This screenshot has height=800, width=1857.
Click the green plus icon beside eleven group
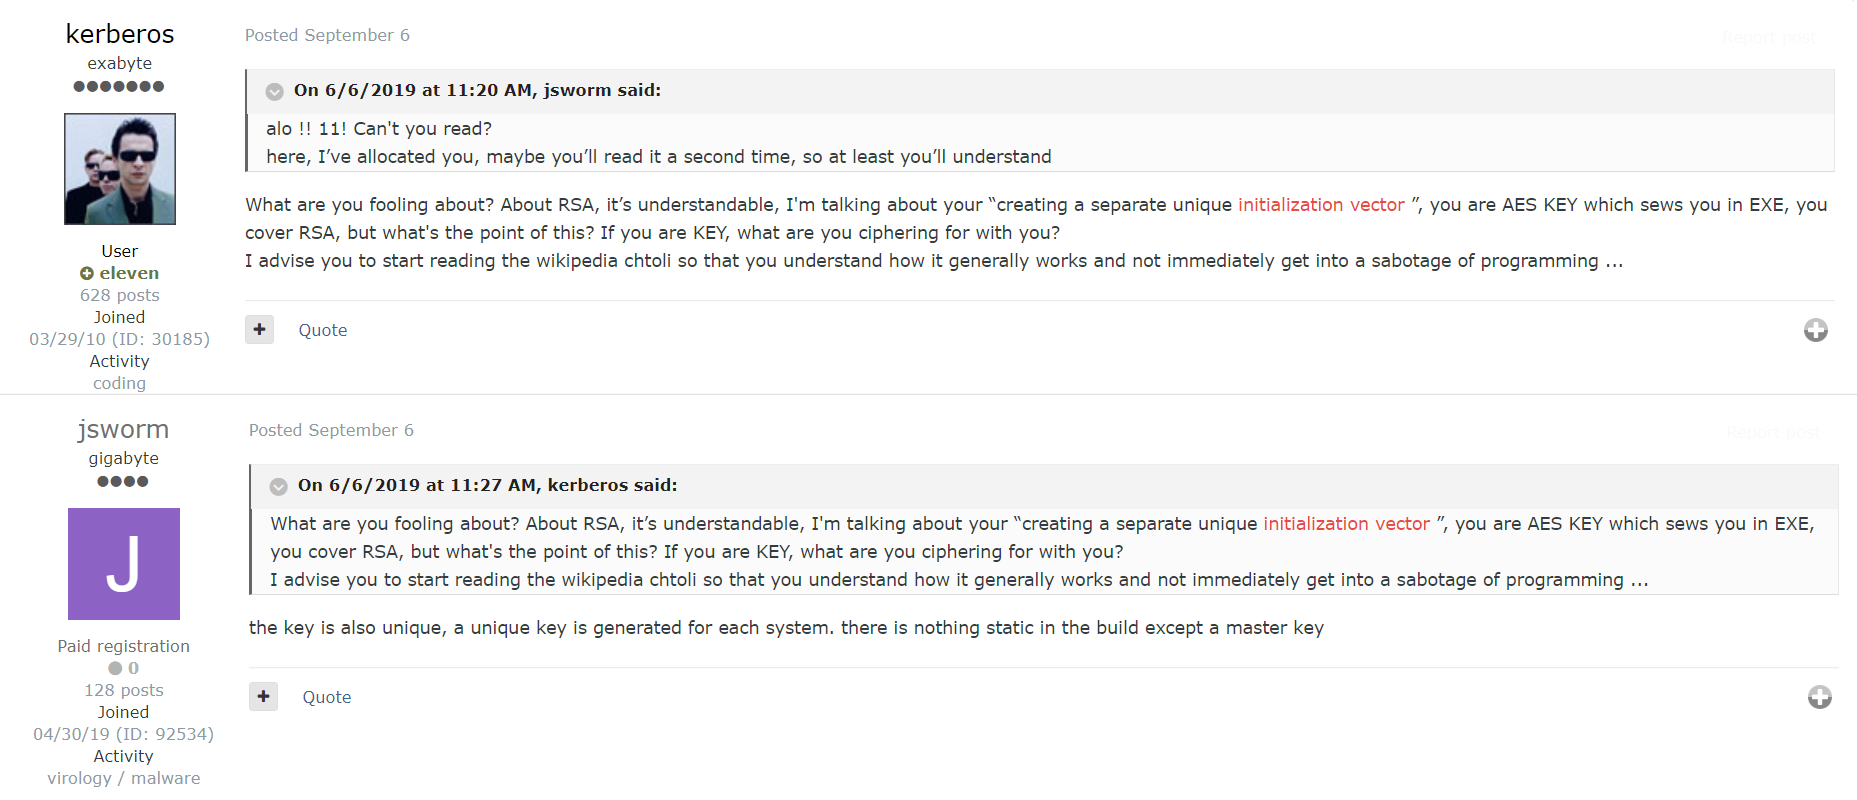(86, 272)
